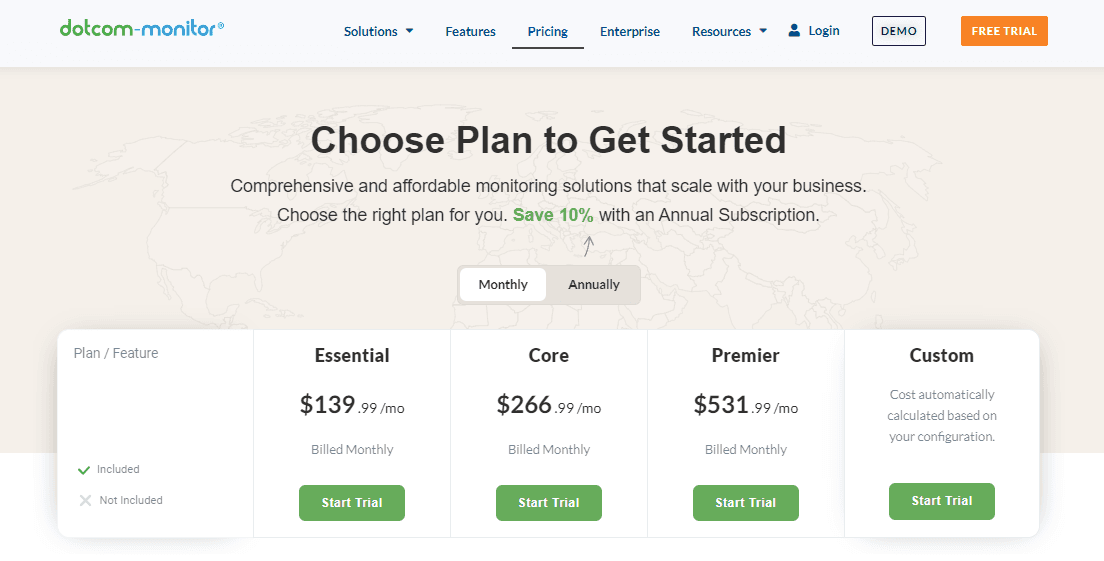Viewport: 1104px width, 561px height.
Task: Expand the Solutions dropdown arrow
Action: click(410, 31)
